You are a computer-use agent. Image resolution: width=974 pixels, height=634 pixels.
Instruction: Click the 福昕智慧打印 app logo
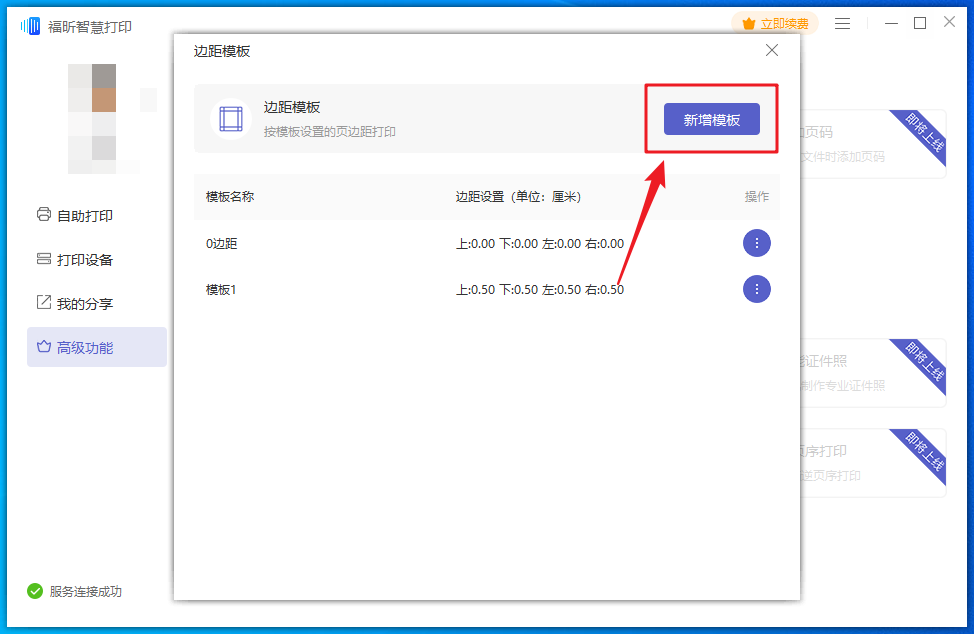pyautogui.click(x=31, y=26)
